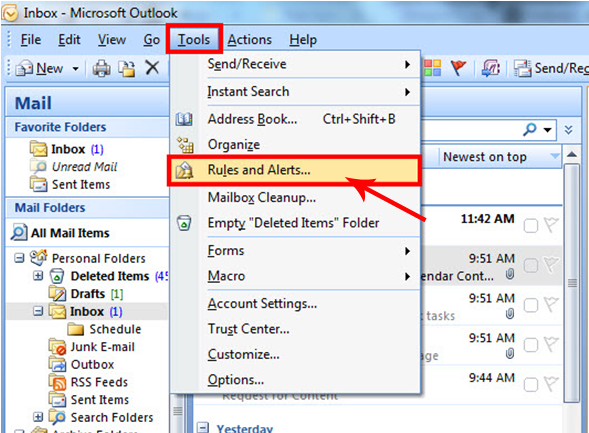Screen dimensions: 589x433
Task: Click the message list vertical scrollbar thumb
Action: click(x=572, y=284)
